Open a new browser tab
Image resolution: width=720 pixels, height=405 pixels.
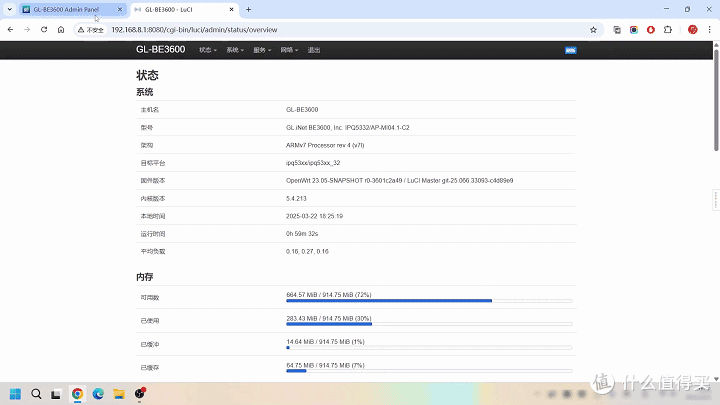[248, 9]
